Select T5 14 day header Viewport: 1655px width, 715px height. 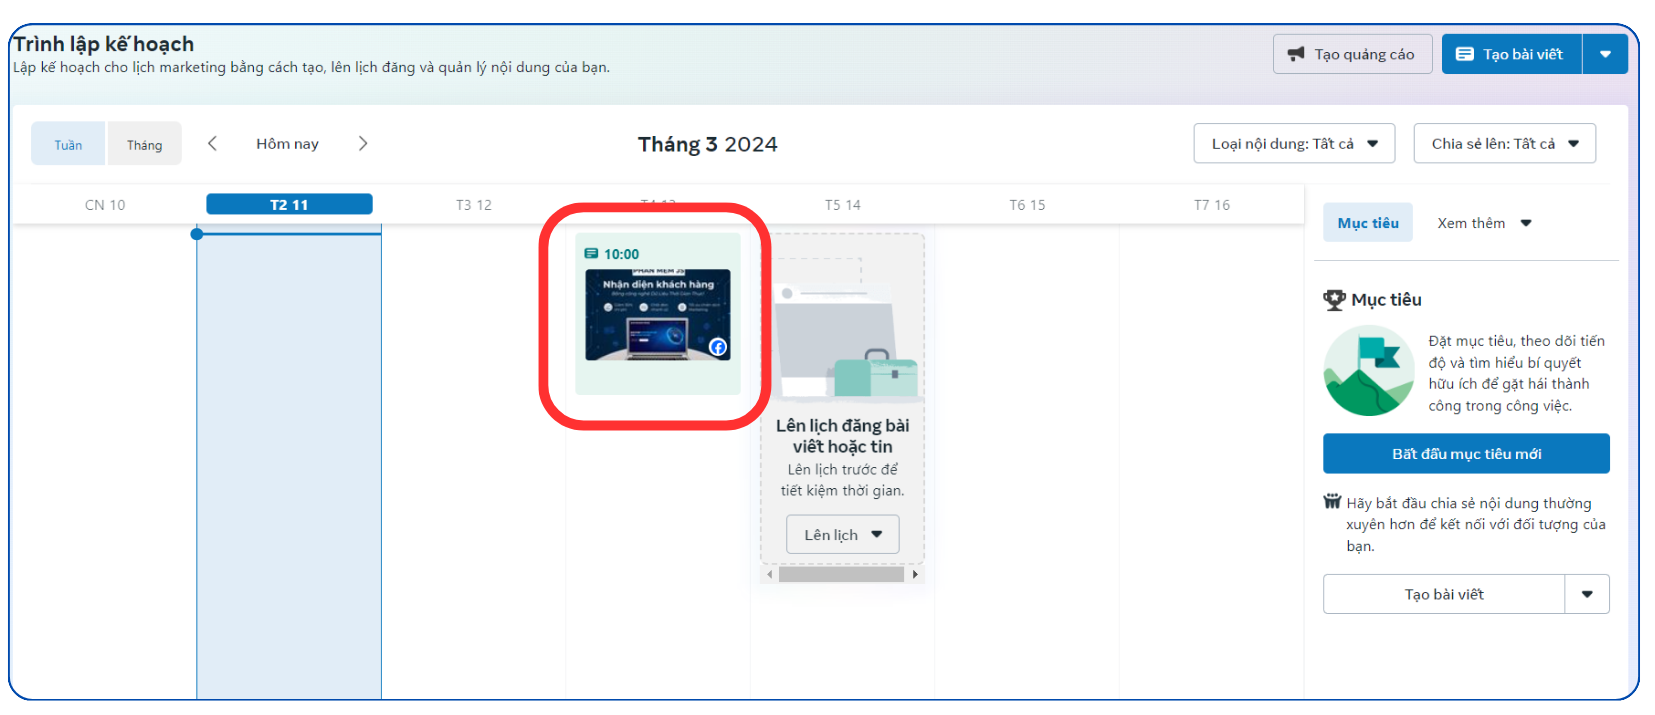[x=843, y=205]
